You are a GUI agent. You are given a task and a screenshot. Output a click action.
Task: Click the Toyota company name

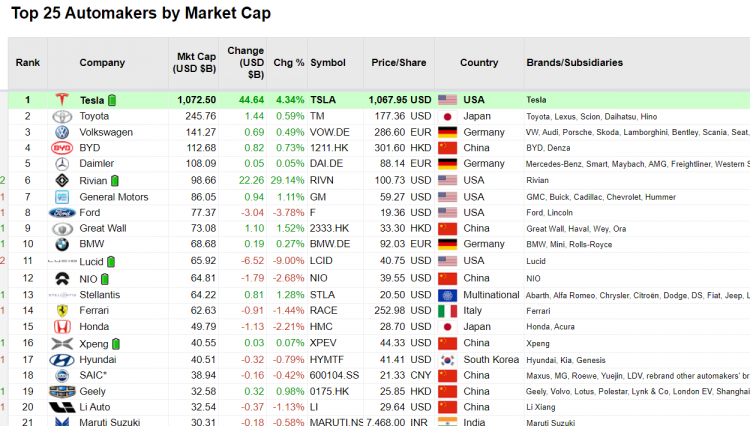pos(94,116)
